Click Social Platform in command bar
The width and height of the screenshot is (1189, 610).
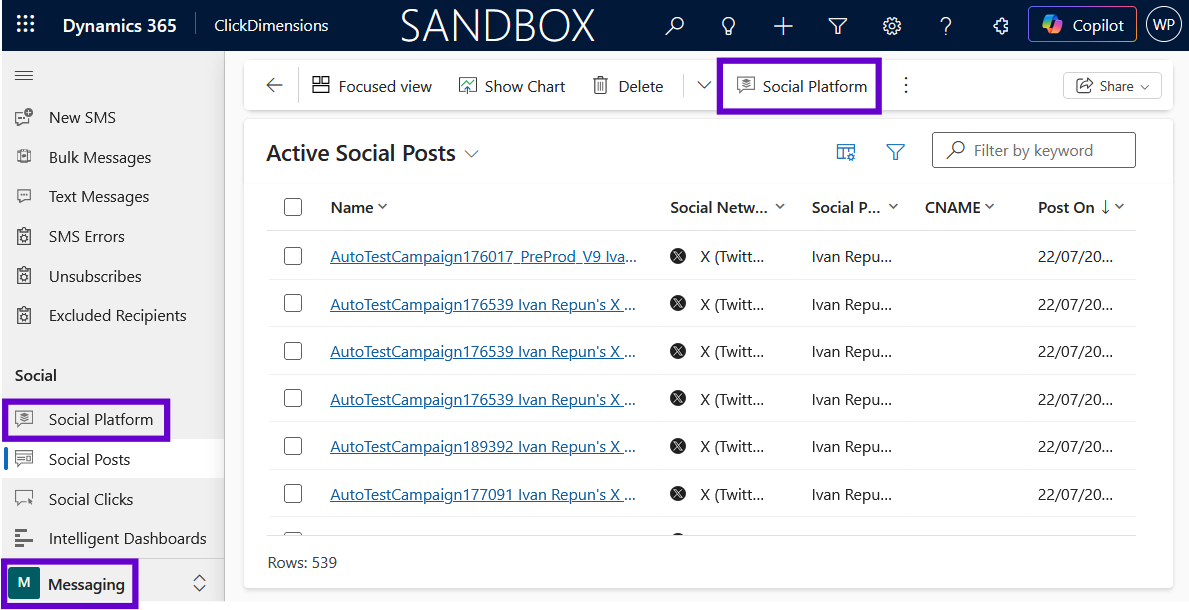click(802, 86)
